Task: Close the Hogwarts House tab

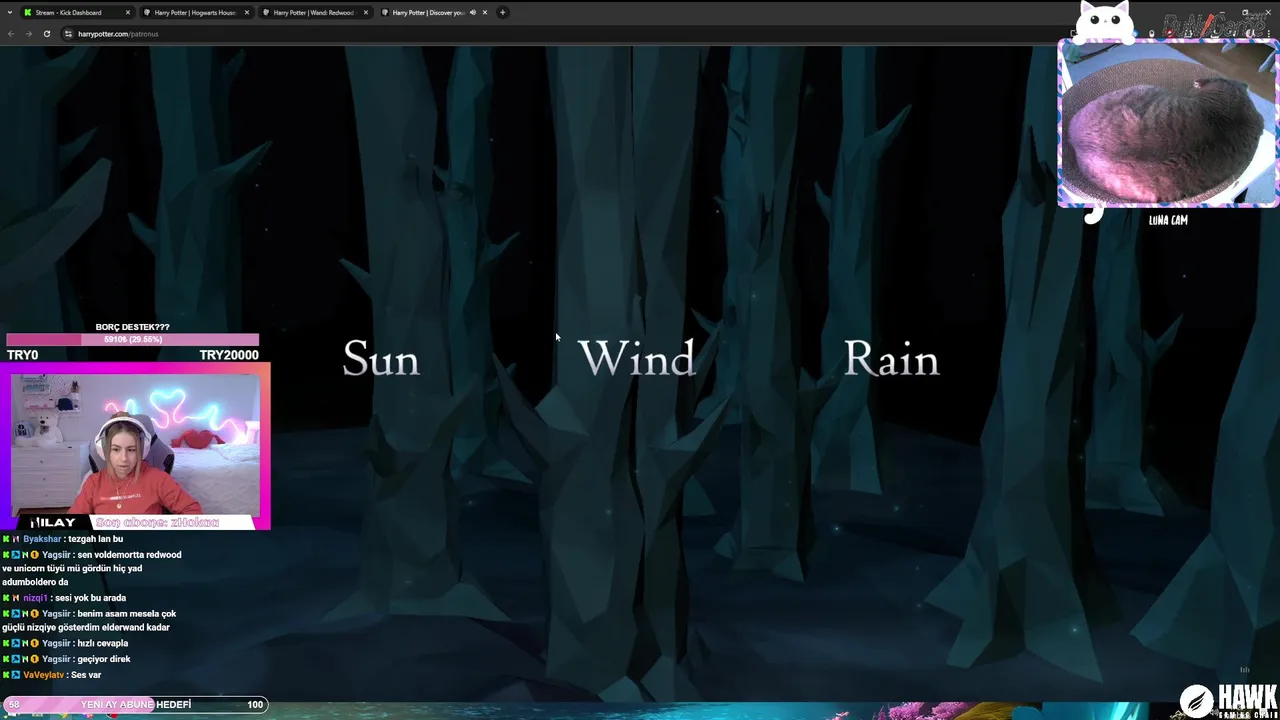Action: (246, 13)
